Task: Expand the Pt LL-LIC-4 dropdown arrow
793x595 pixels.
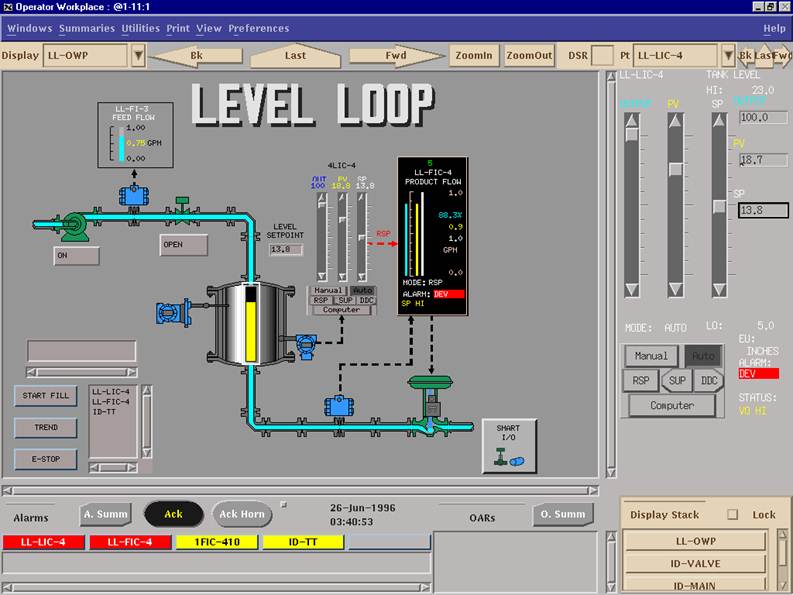Action: coord(726,56)
